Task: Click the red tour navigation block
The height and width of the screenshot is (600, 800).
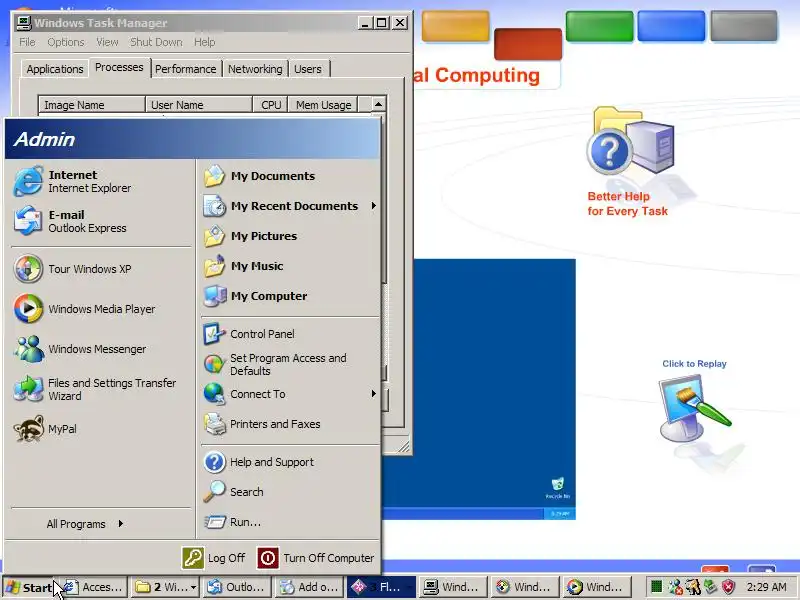Action: (528, 44)
